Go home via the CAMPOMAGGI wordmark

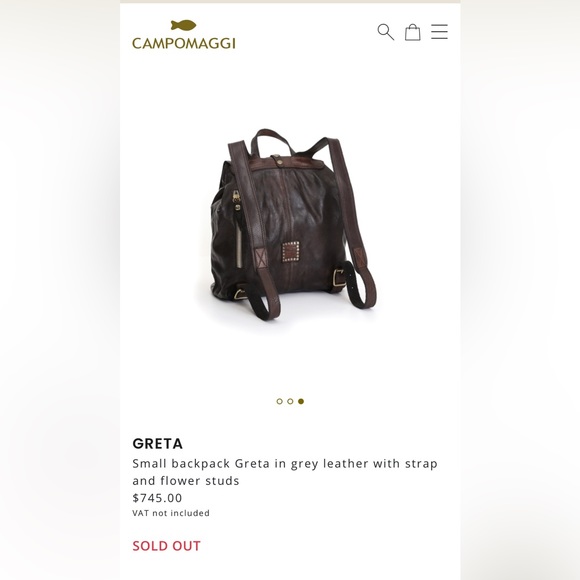click(x=184, y=43)
